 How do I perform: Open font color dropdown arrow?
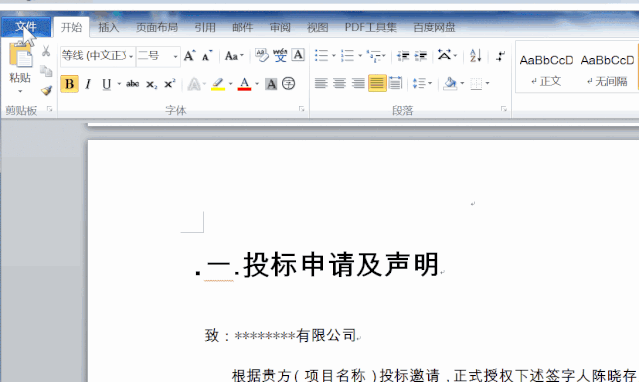point(257,84)
